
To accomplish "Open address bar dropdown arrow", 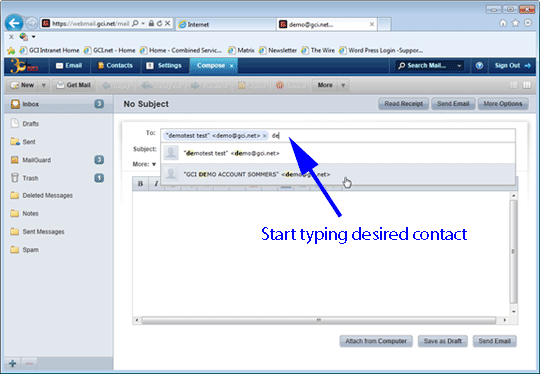I will tap(143, 23).
